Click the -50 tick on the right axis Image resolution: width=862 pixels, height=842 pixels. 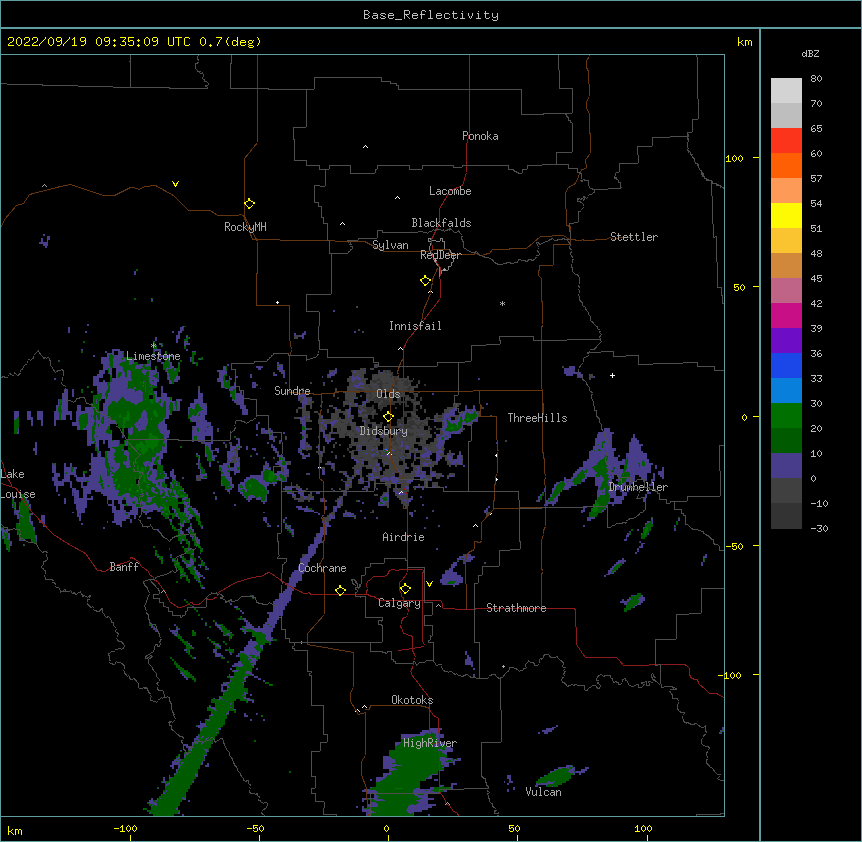coord(734,546)
